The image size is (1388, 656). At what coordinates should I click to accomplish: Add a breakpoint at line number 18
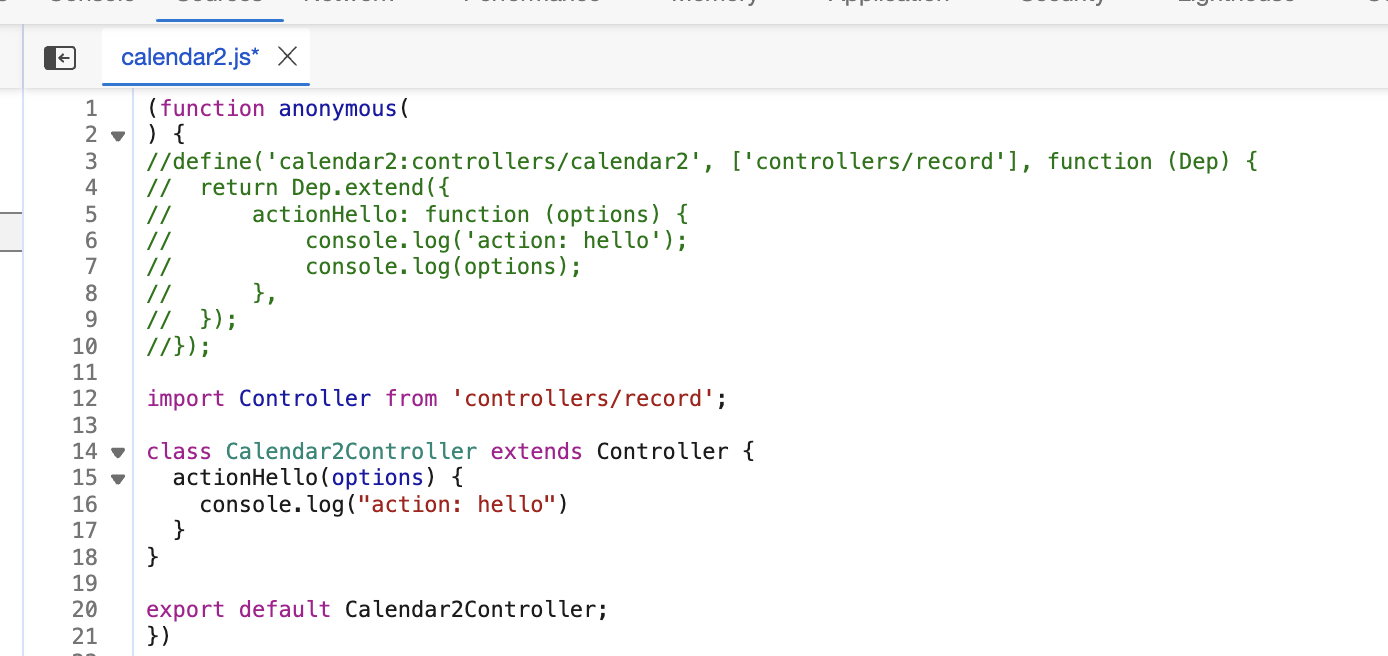pyautogui.click(x=85, y=557)
